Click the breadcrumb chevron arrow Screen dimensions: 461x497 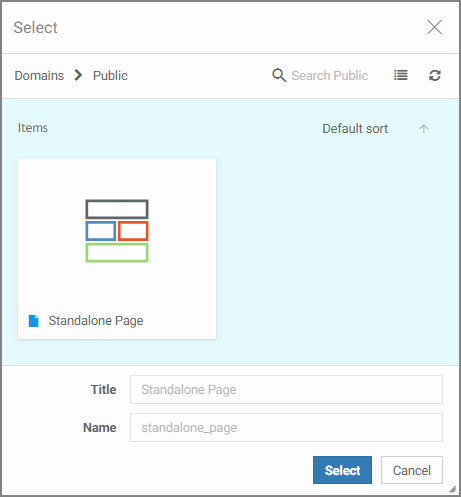coord(78,75)
